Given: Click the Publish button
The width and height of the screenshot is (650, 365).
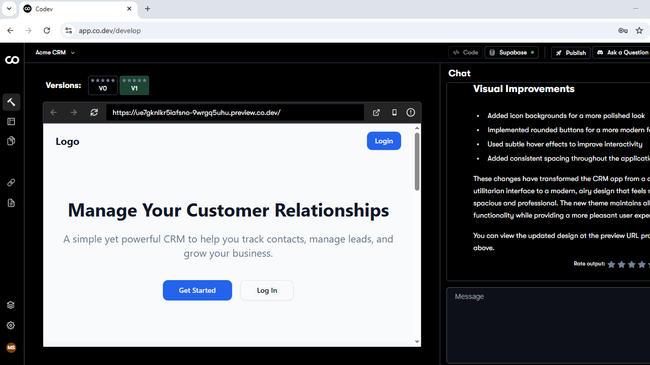Looking at the screenshot, I should click(571, 53).
